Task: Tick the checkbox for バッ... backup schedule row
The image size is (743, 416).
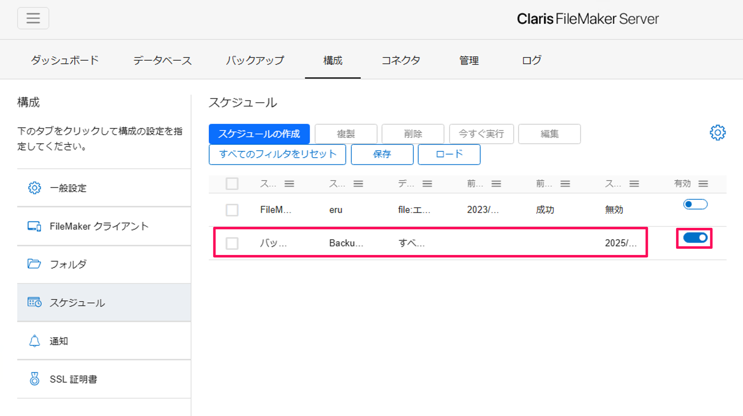Action: (x=232, y=244)
